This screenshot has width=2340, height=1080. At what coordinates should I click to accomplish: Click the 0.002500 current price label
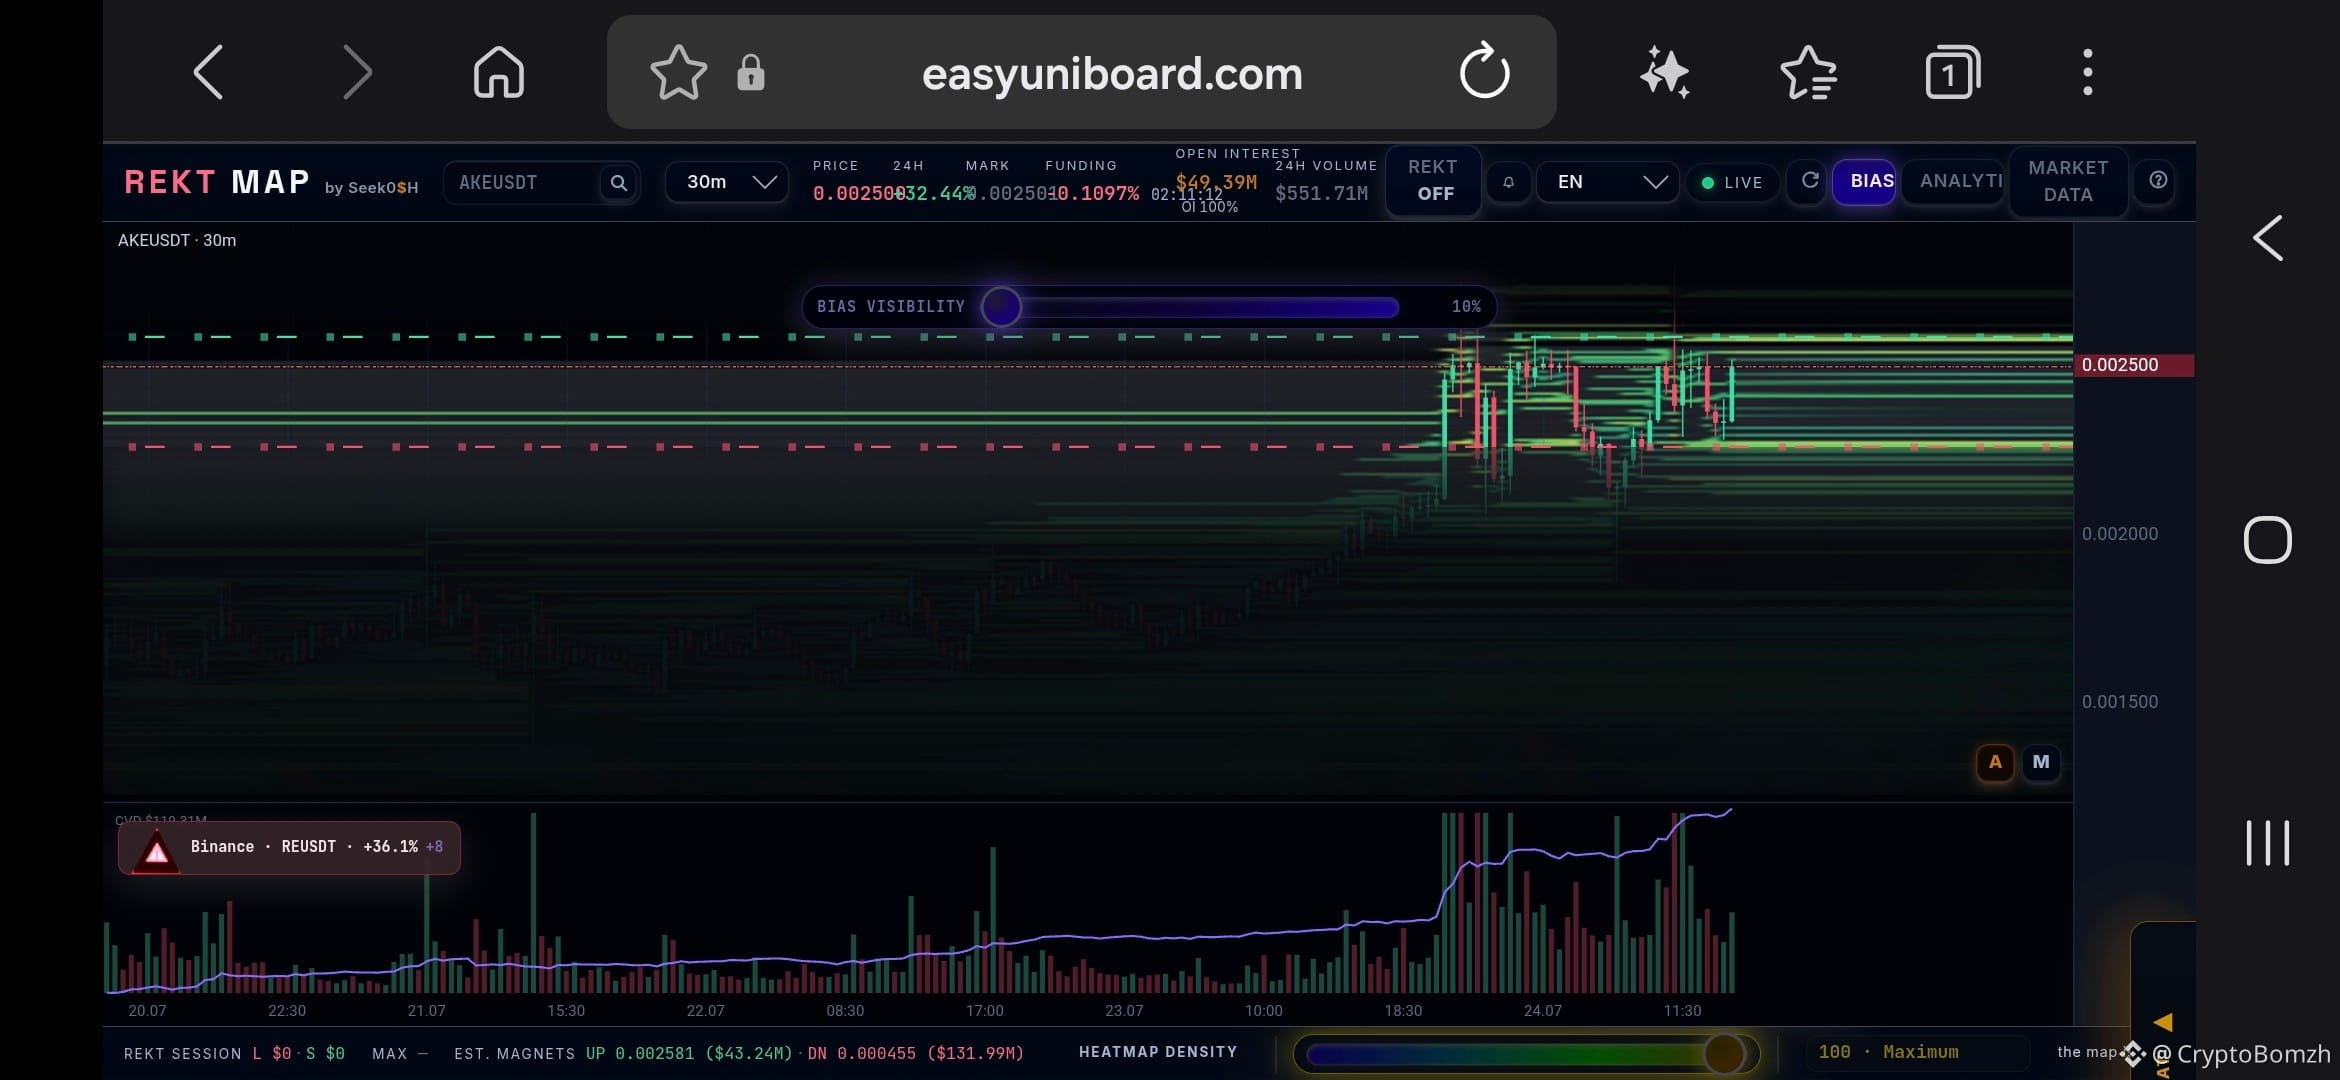click(2134, 365)
